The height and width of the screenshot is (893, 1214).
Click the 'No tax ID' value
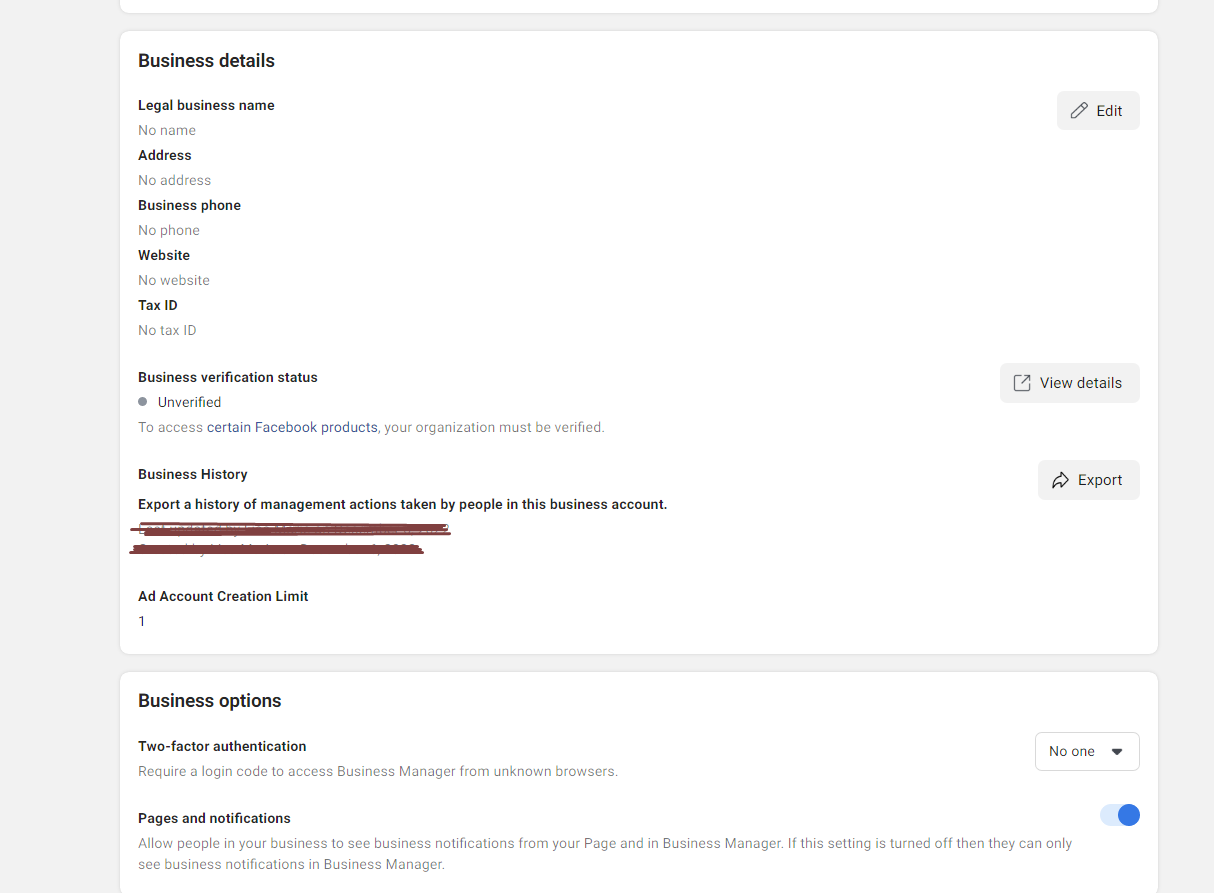[x=167, y=330]
